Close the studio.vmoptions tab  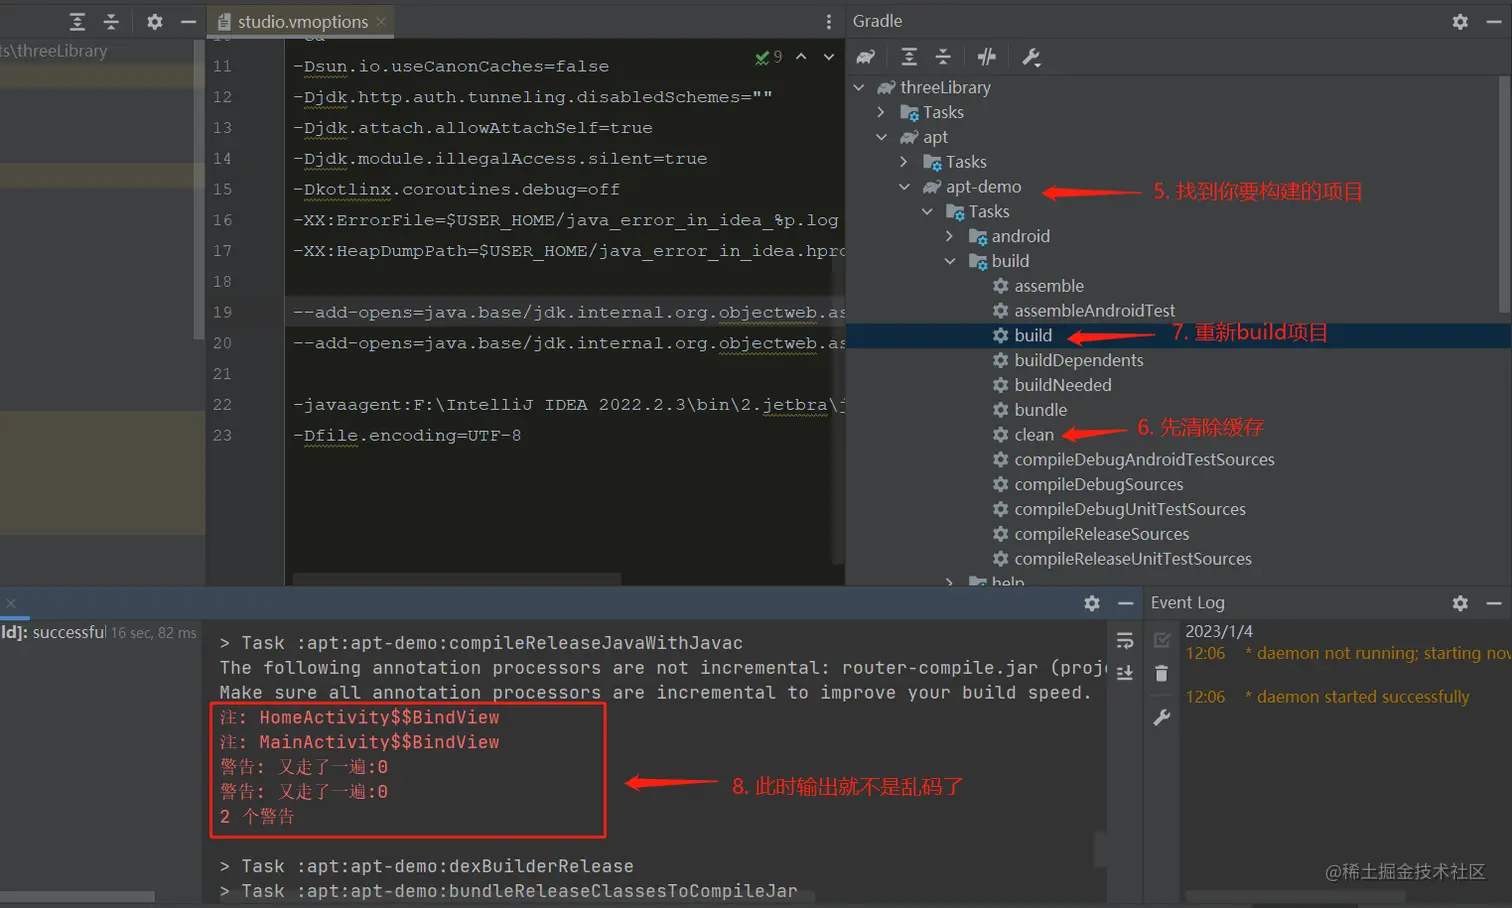[x=381, y=21]
